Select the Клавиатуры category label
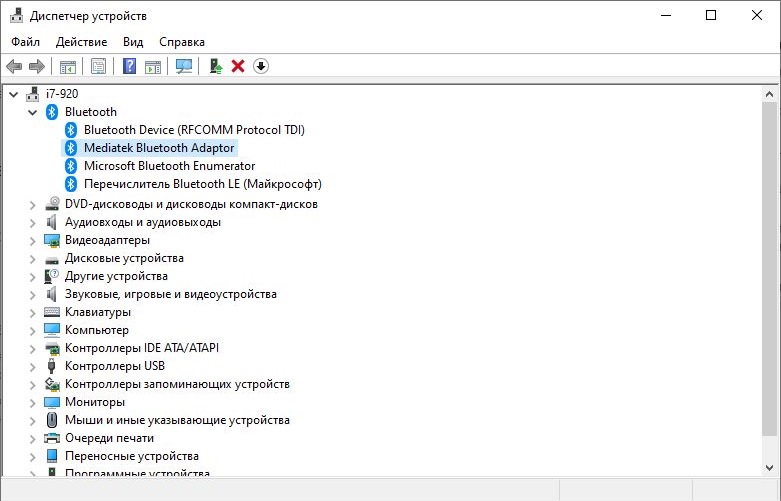The image size is (781, 501). [x=98, y=312]
